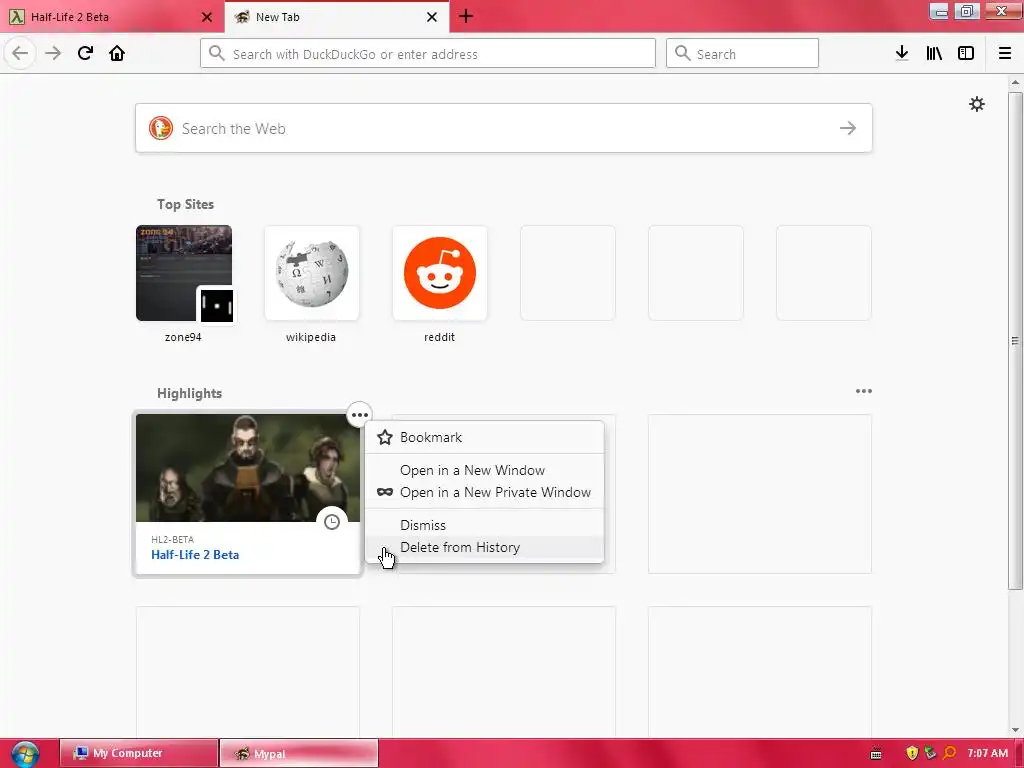Open the Highlights section options menu
The height and width of the screenshot is (768, 1024).
[863, 391]
